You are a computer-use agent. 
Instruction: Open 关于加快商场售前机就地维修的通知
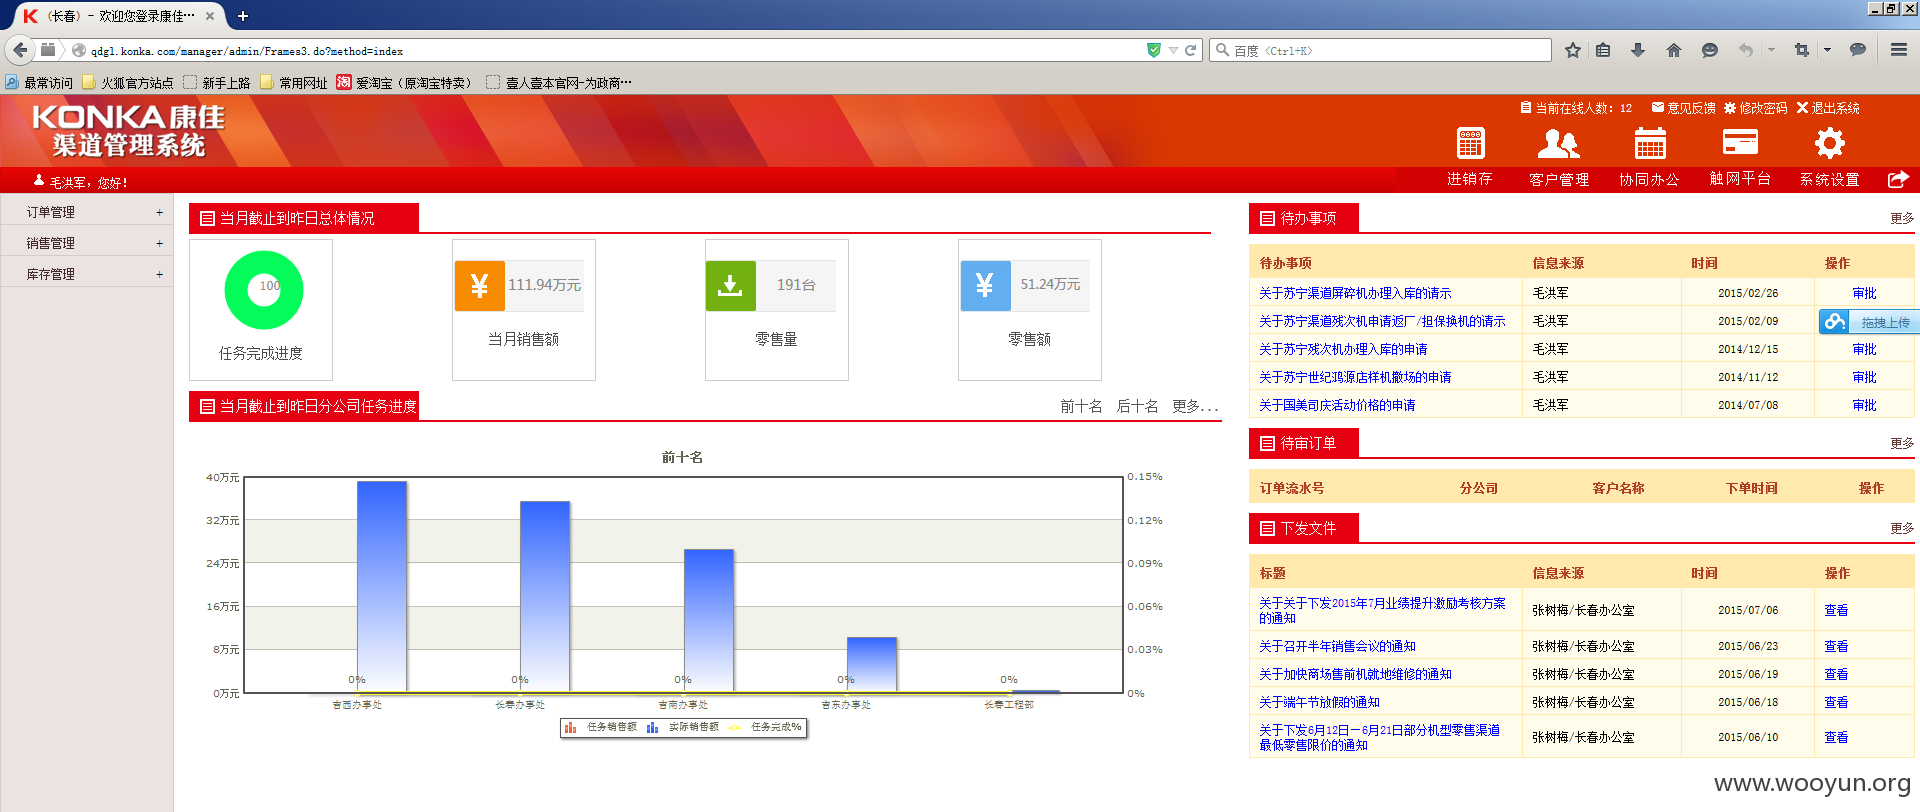pos(1355,674)
